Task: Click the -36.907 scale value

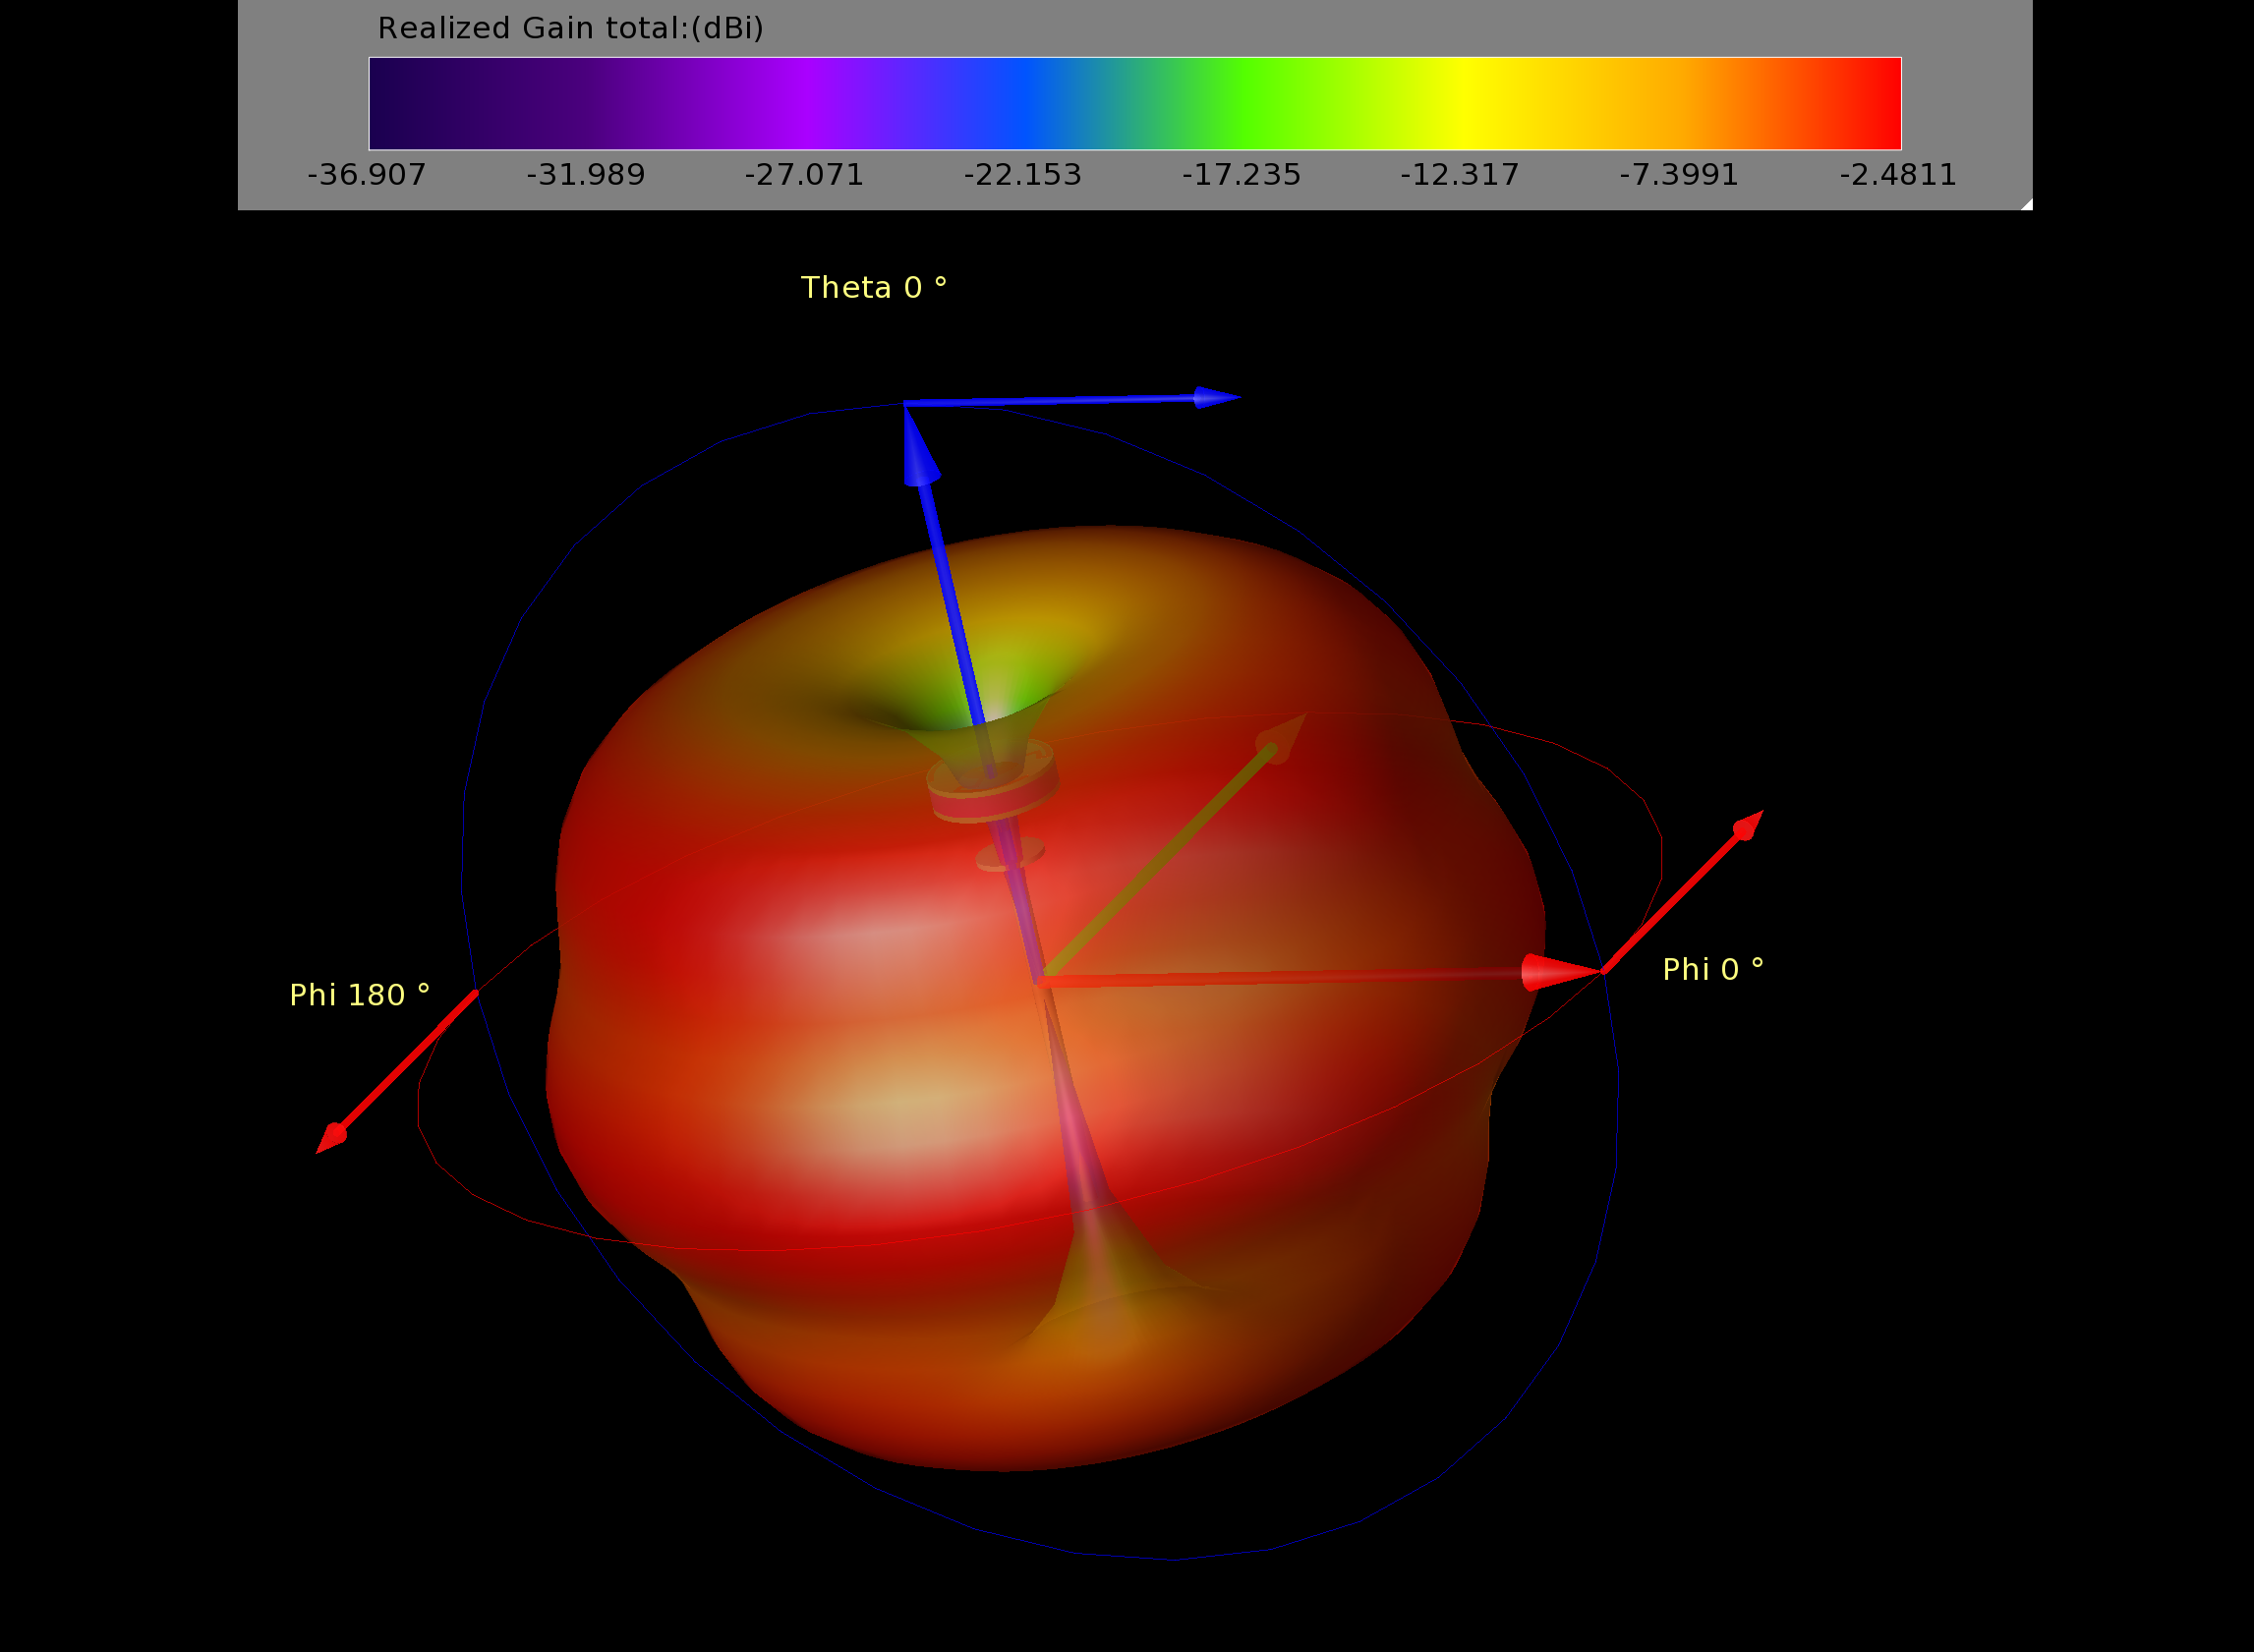Action: (367, 175)
